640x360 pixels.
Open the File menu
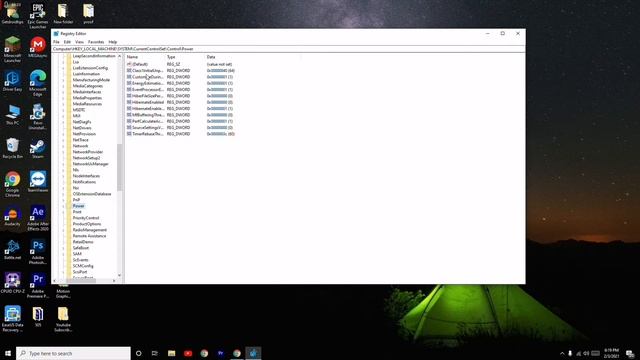[56, 42]
